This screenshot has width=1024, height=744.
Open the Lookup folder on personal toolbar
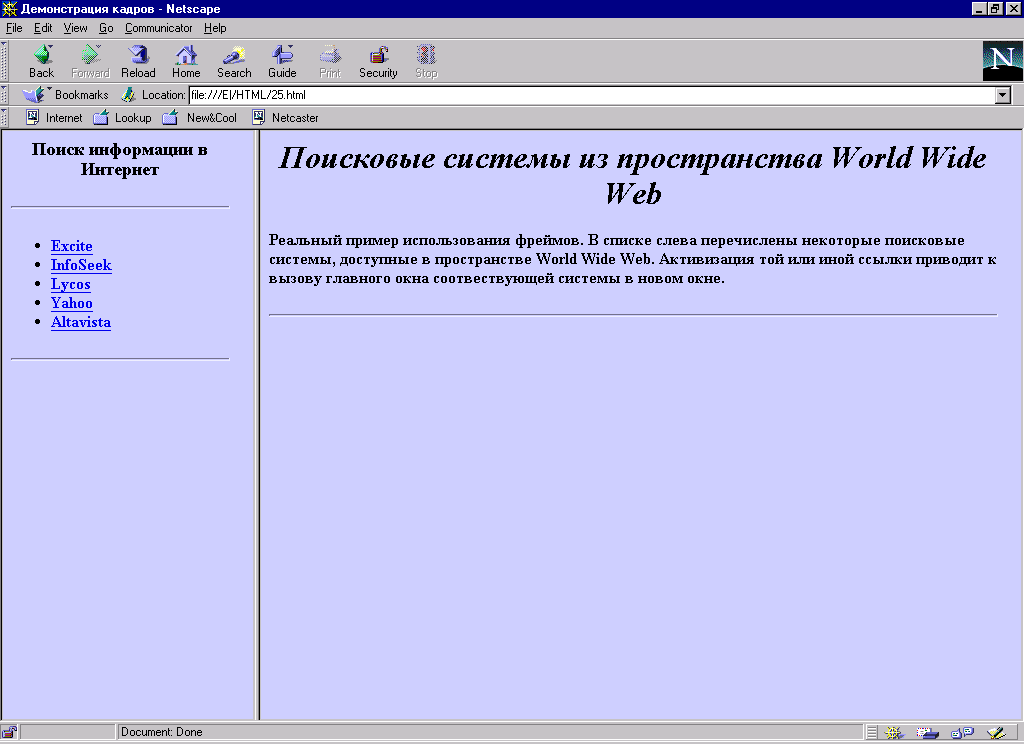tap(122, 118)
